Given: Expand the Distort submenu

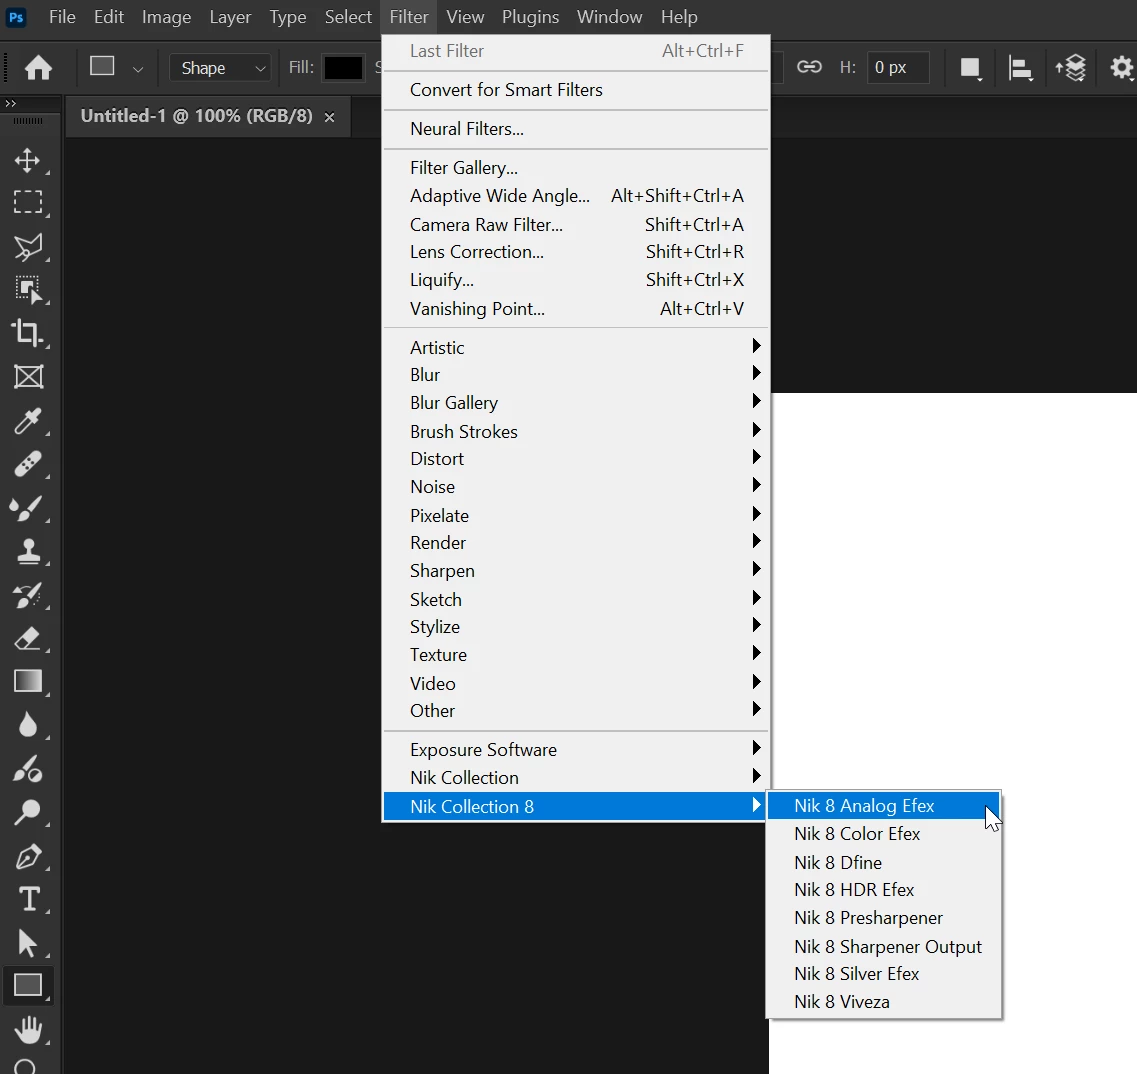Looking at the screenshot, I should tap(576, 459).
